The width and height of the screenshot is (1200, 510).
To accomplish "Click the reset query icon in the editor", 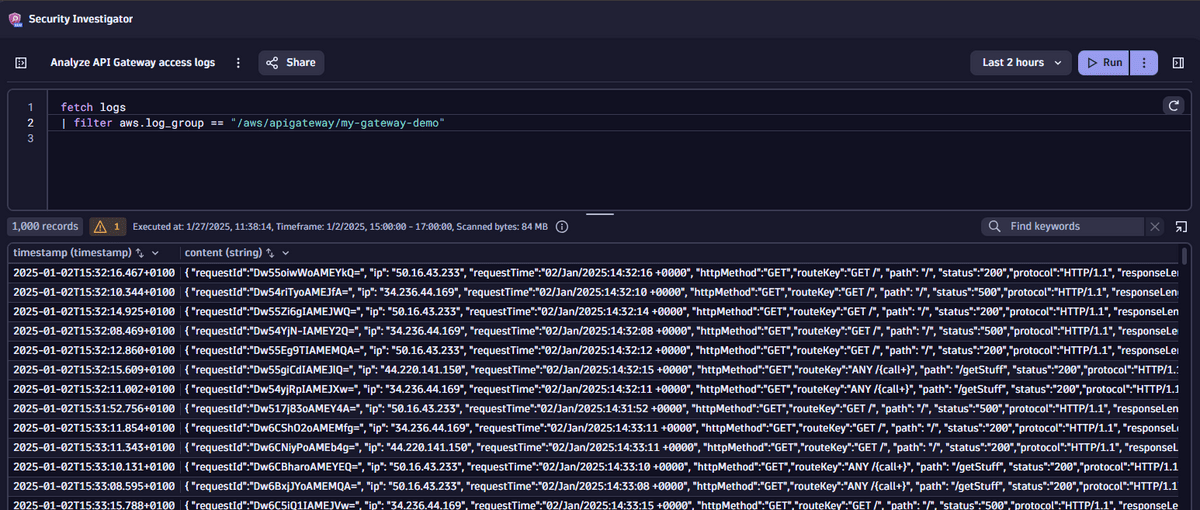I will pos(1174,105).
